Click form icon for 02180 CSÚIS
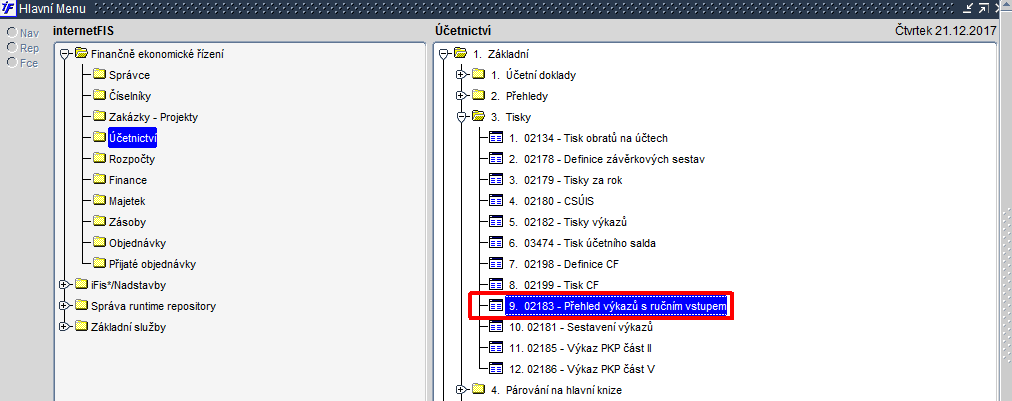Image resolution: width=1012 pixels, height=401 pixels. 496,201
